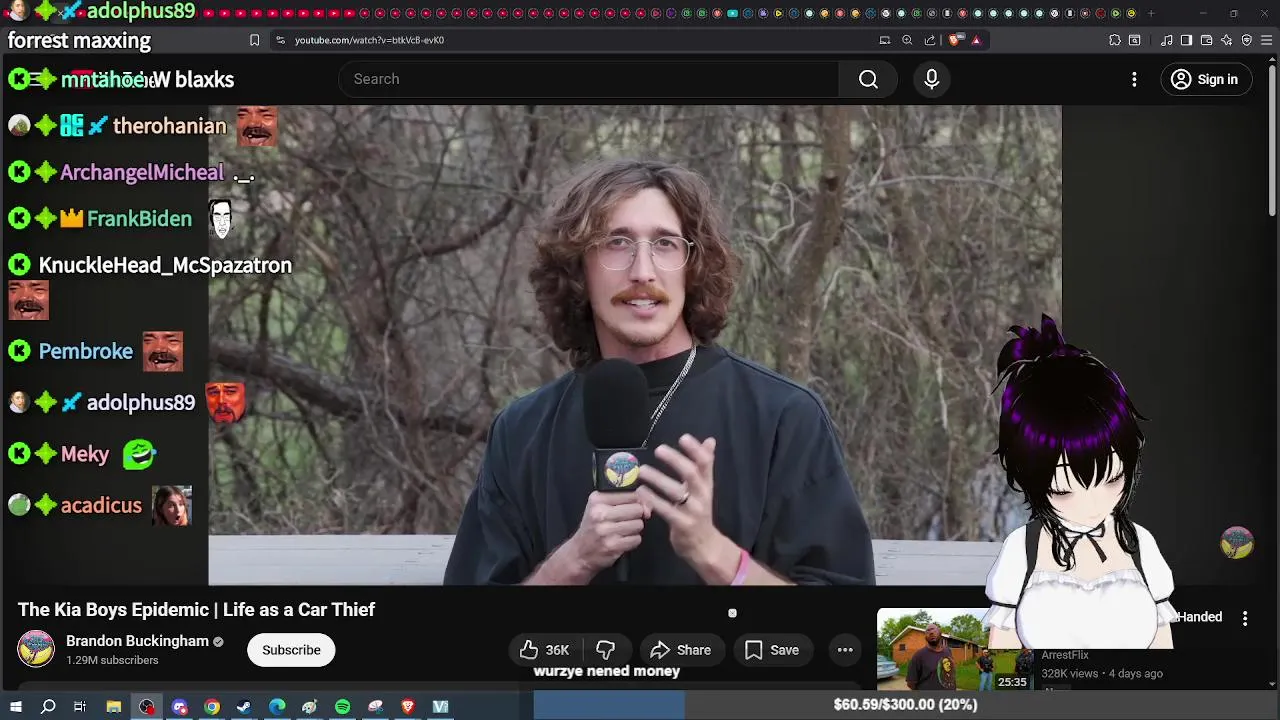Click chat user therohanian
1280x720 pixels.
170,126
